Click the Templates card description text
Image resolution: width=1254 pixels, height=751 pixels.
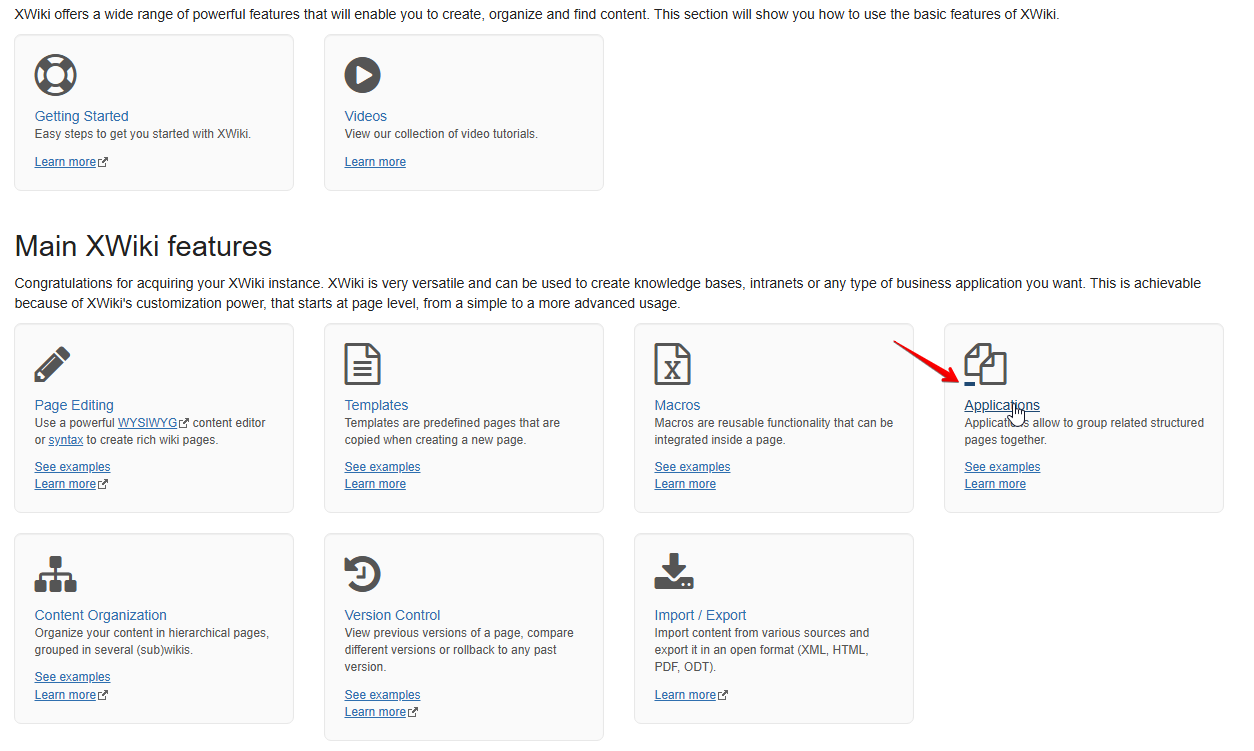[452, 431]
